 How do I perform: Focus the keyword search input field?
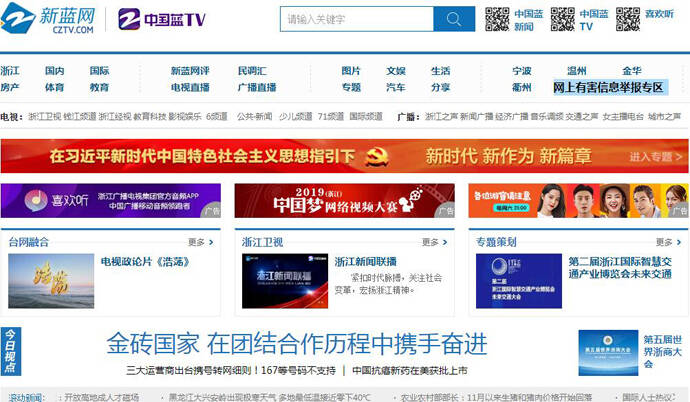point(357,19)
